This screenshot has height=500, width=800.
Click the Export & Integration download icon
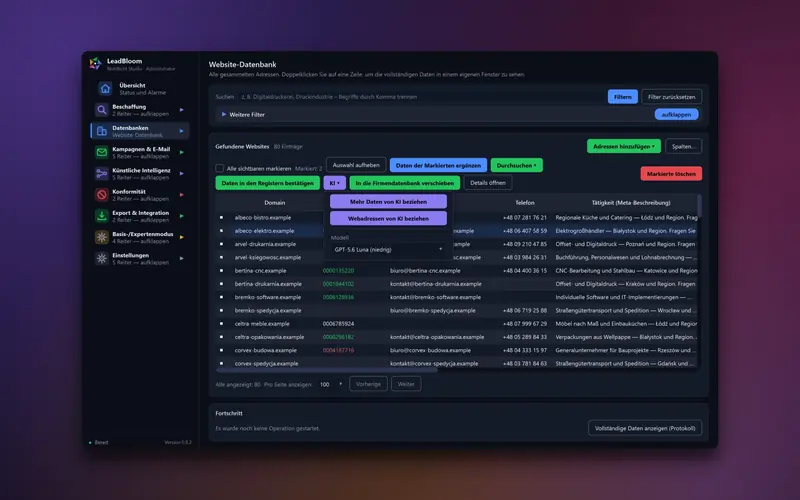click(x=102, y=216)
